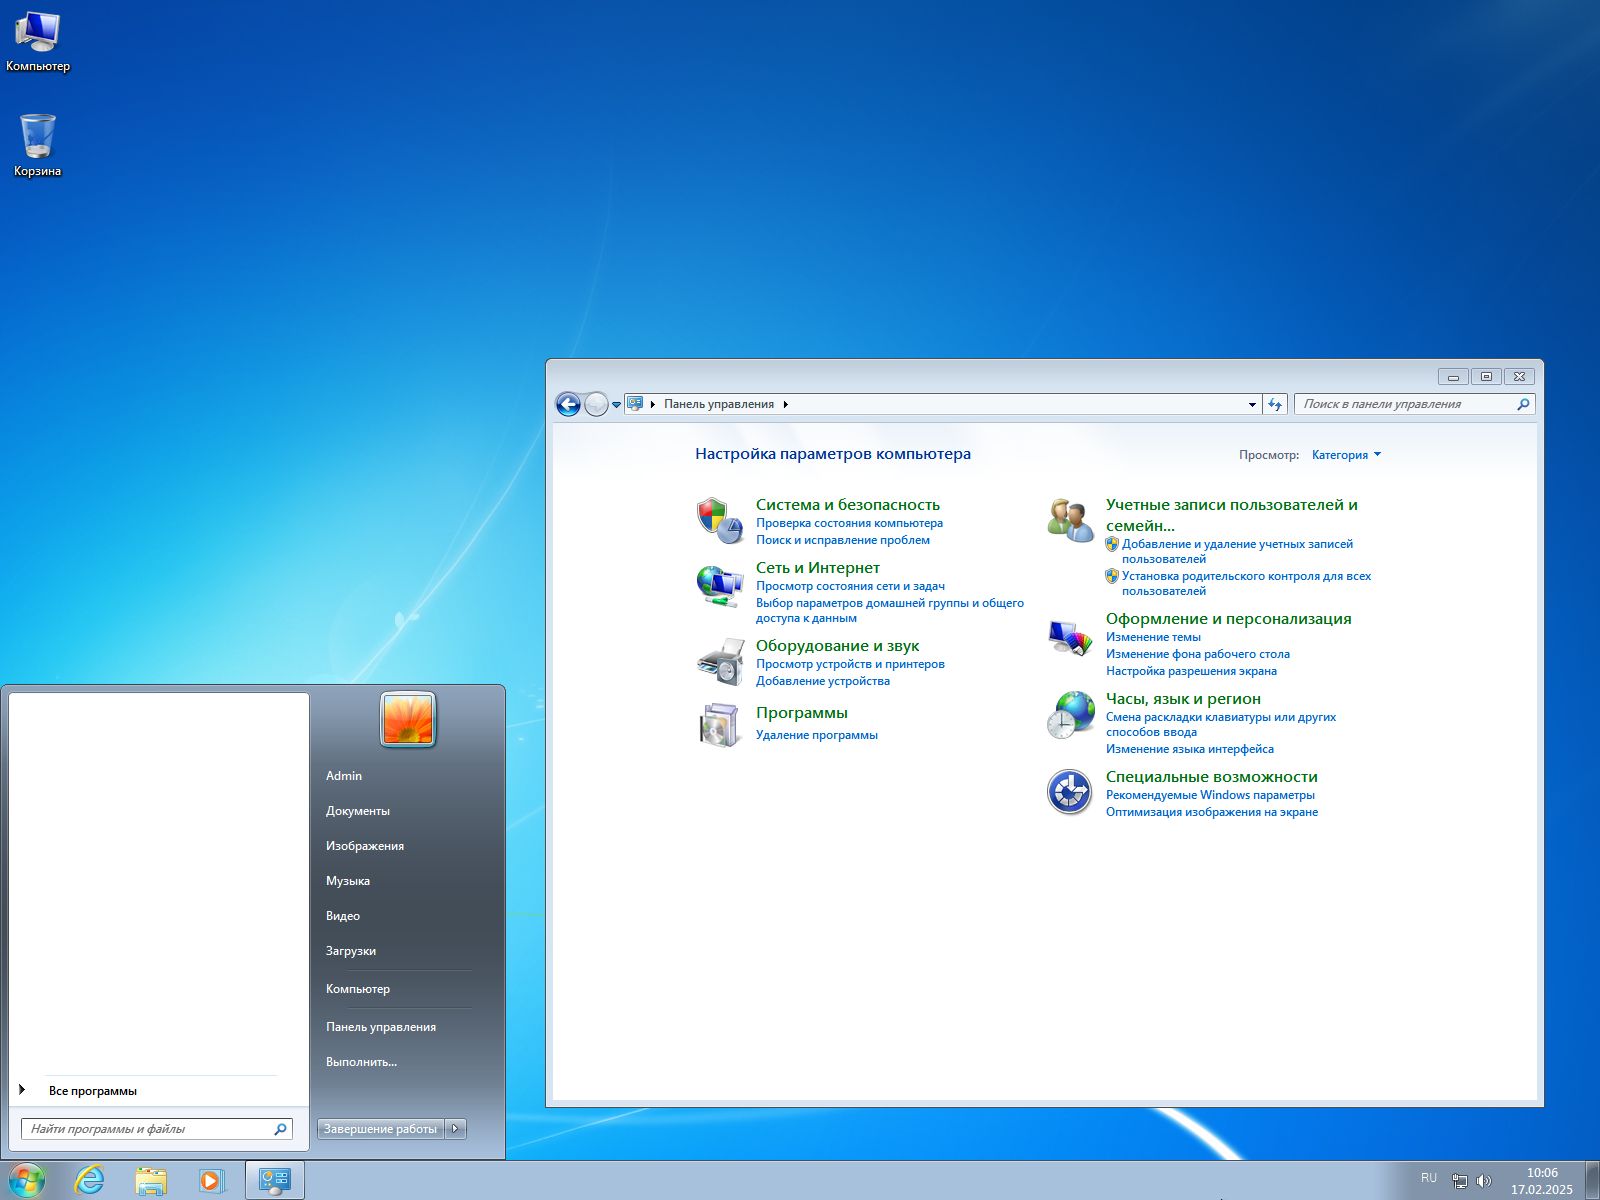Click the 'Завершение работы' button
Image resolution: width=1600 pixels, height=1200 pixels.
click(378, 1128)
